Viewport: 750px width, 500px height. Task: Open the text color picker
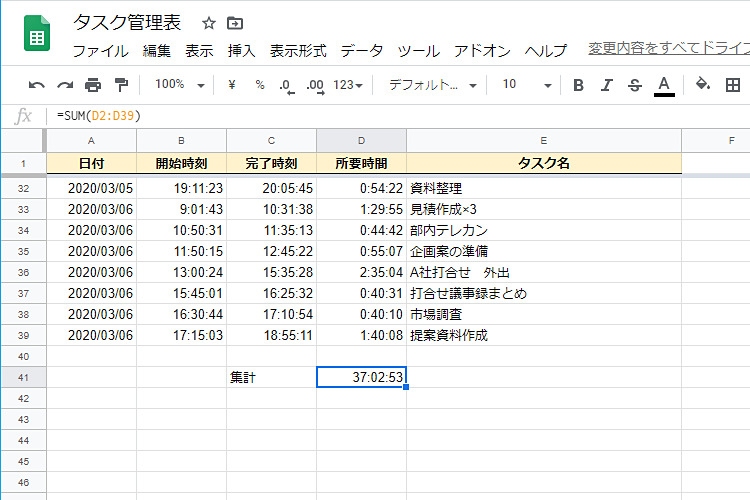(x=664, y=86)
